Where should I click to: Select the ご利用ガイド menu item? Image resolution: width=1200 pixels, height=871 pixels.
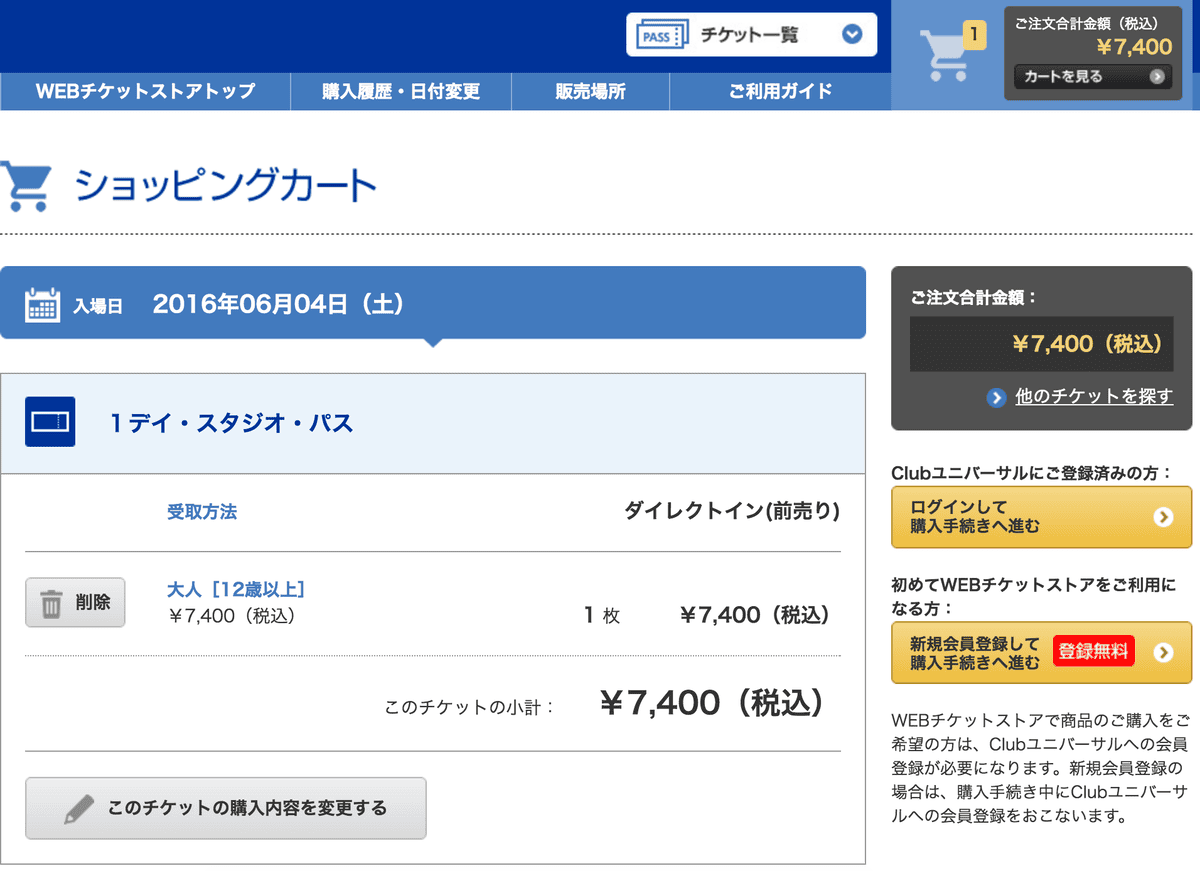click(780, 91)
